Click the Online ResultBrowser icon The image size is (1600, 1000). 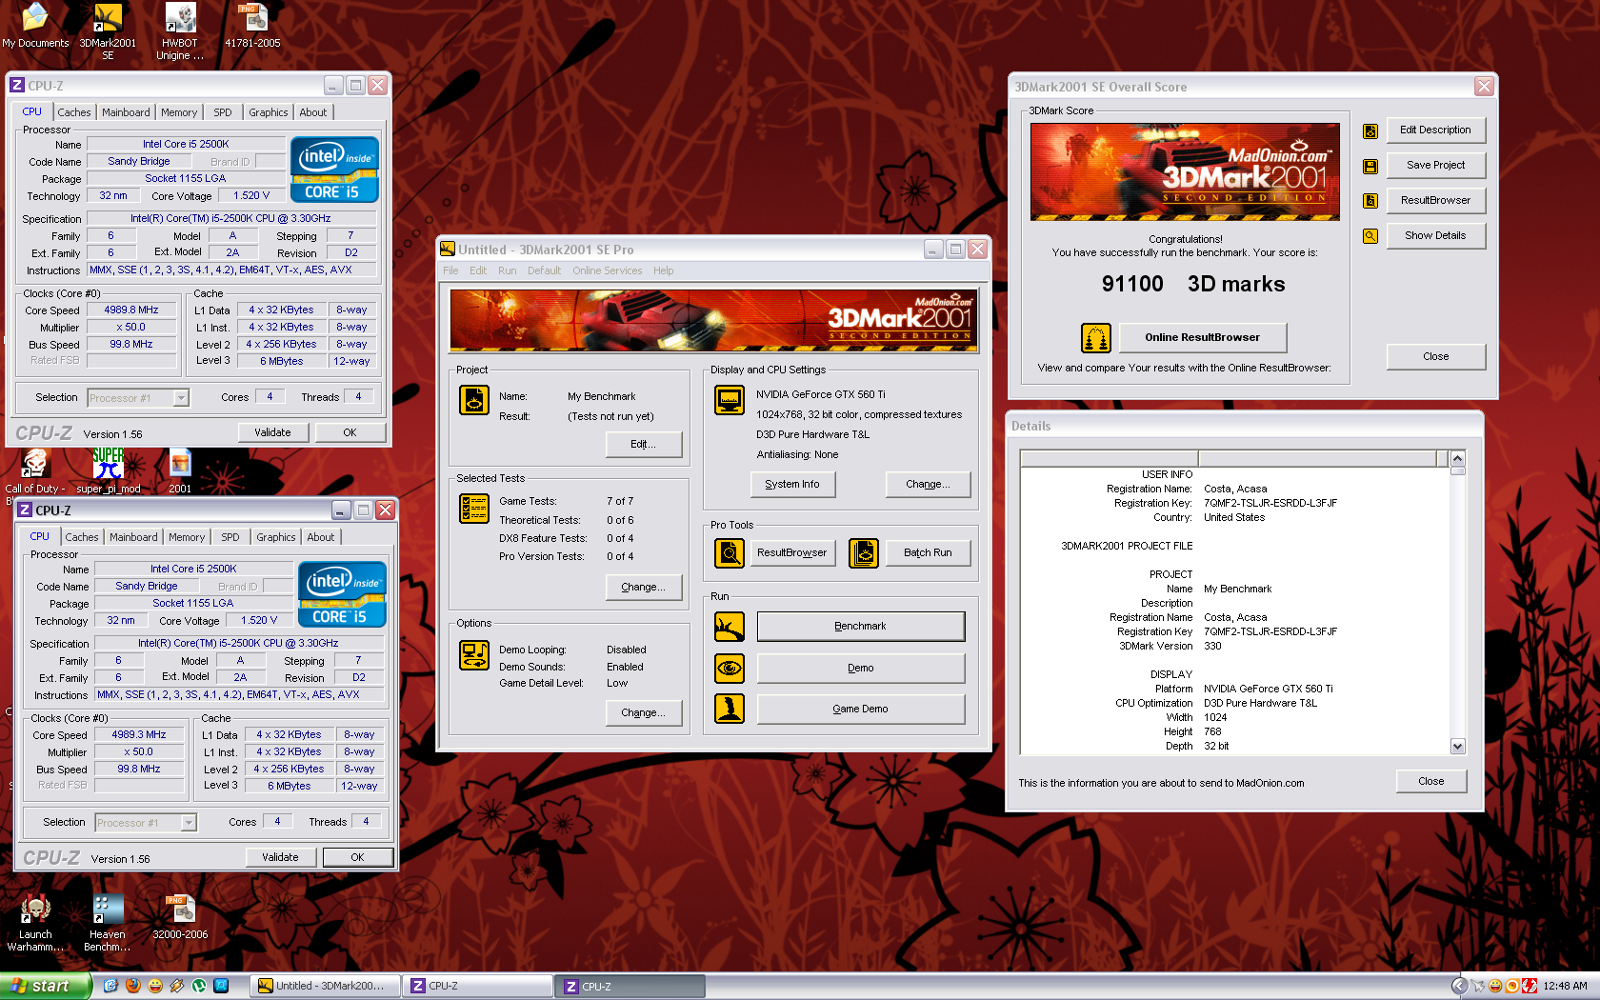(x=1096, y=338)
